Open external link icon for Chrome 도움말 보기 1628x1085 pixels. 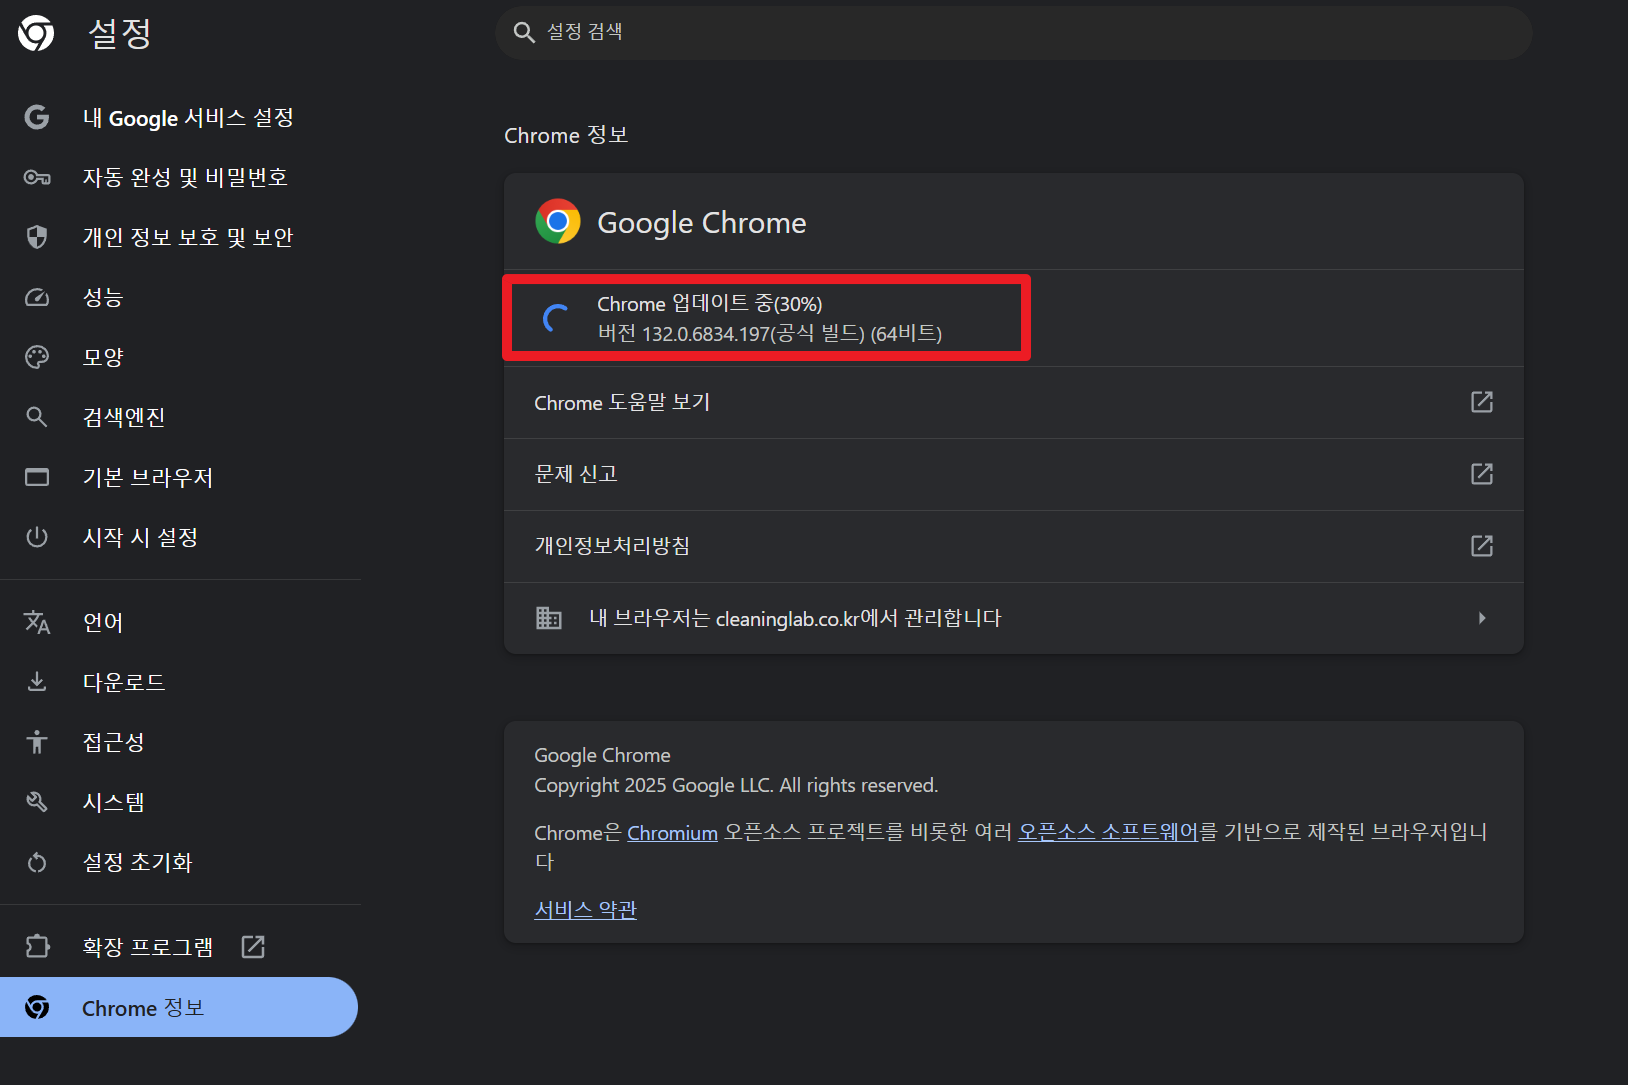[x=1482, y=402]
